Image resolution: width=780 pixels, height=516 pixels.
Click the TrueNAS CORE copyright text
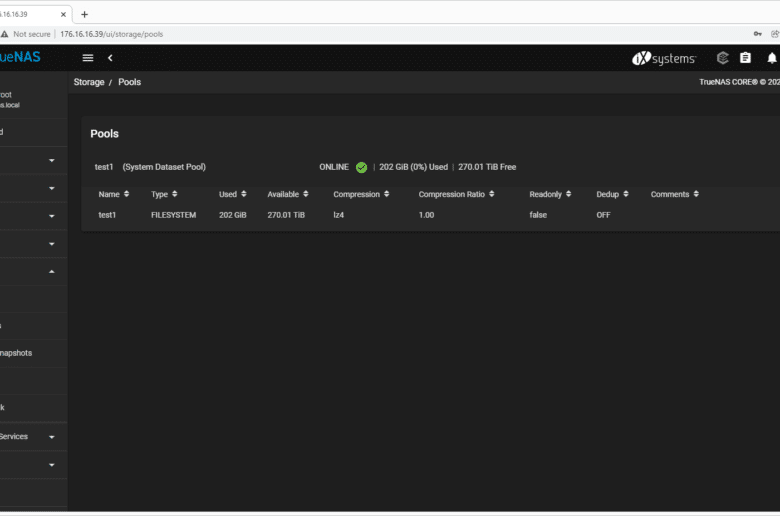pyautogui.click(x=739, y=82)
